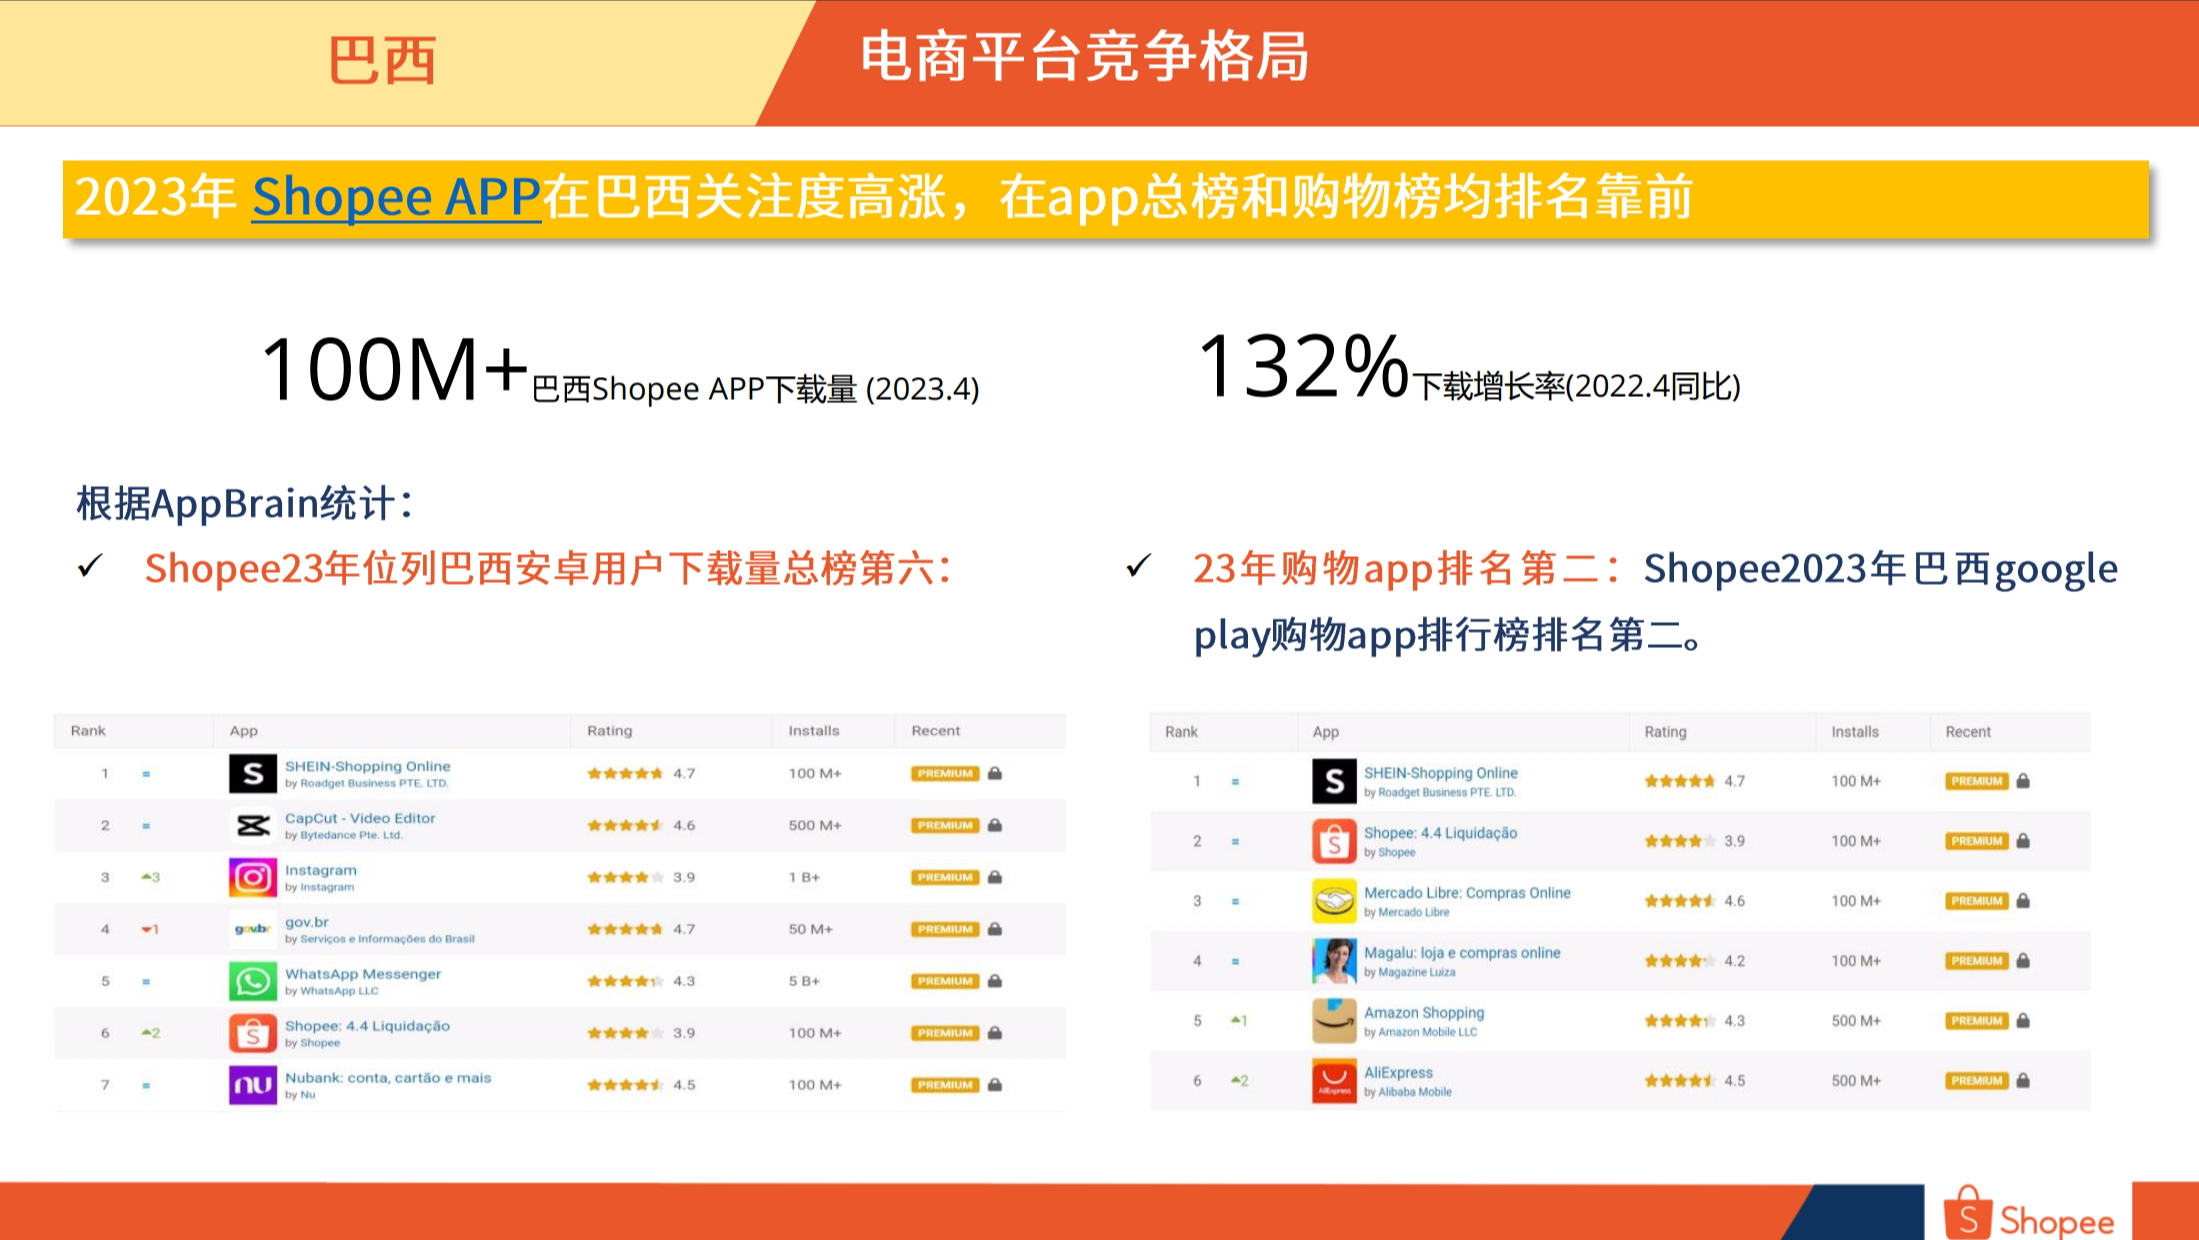Click the 132% growth statistic
Viewport: 2199px width, 1240px height.
(x=1303, y=366)
